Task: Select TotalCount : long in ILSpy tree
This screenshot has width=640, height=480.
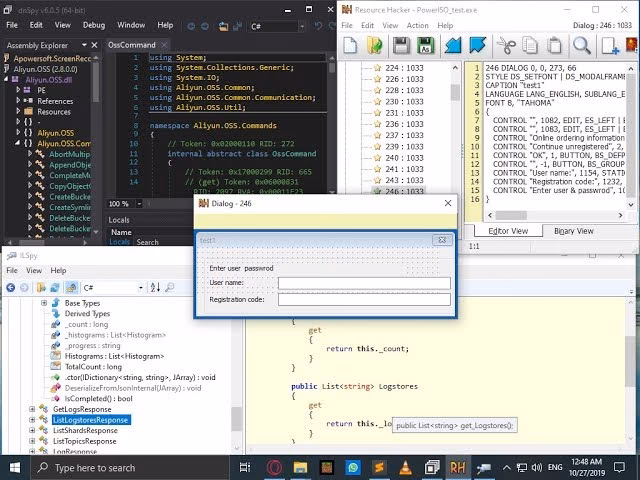Action: (x=93, y=367)
